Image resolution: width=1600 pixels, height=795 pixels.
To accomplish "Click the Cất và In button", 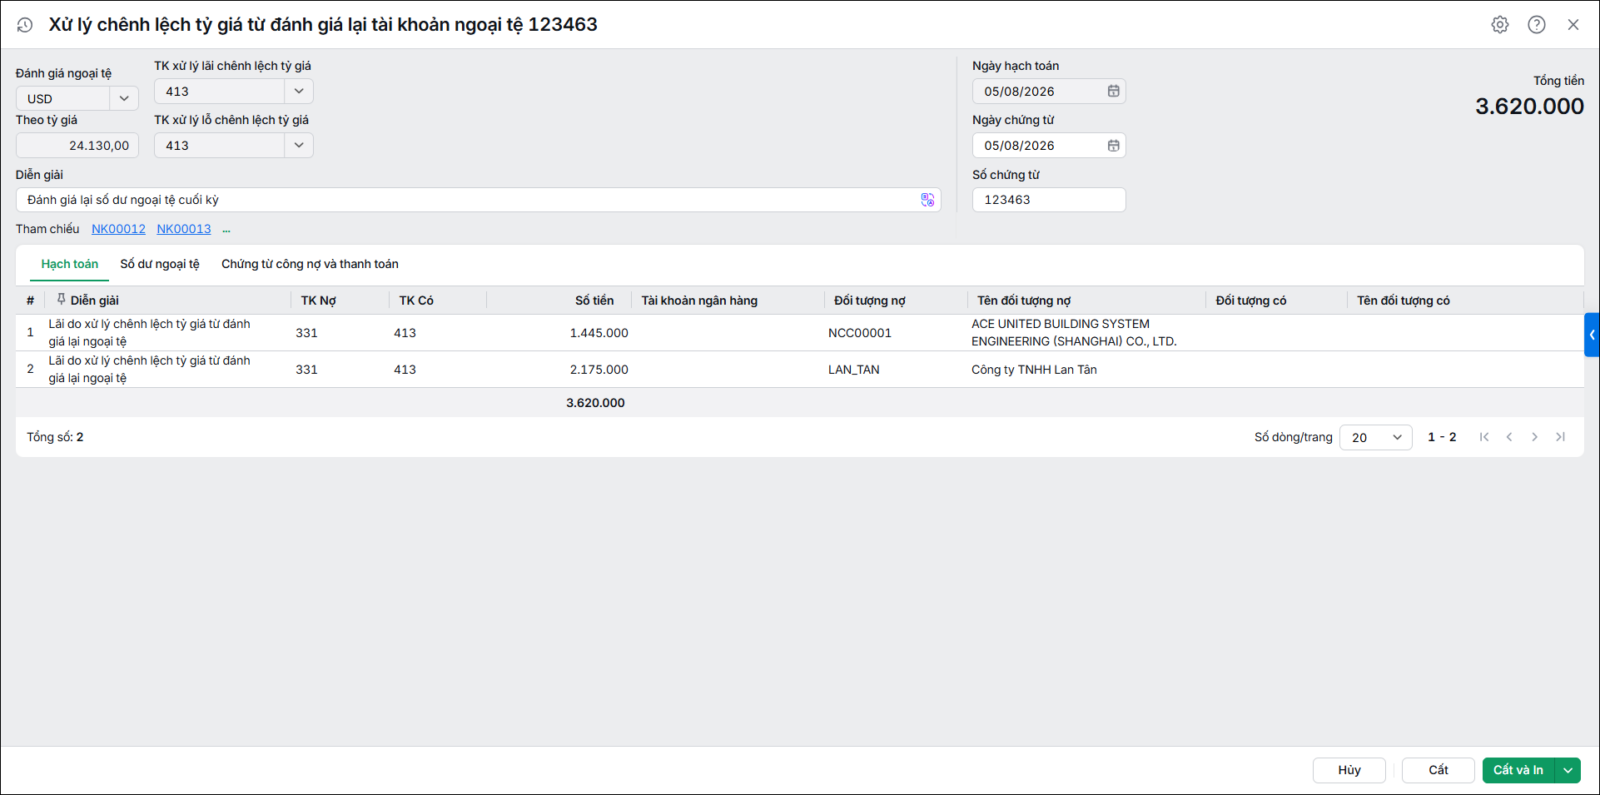I will click(1518, 770).
